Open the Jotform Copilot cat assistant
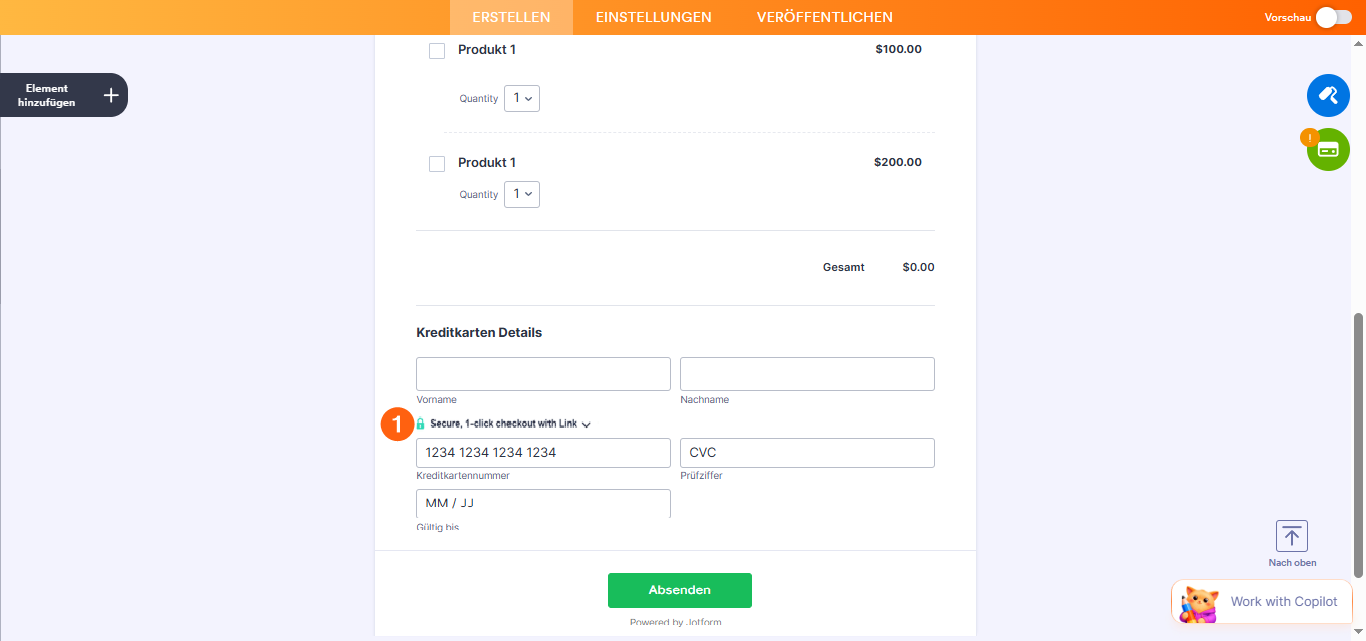 pos(1199,601)
